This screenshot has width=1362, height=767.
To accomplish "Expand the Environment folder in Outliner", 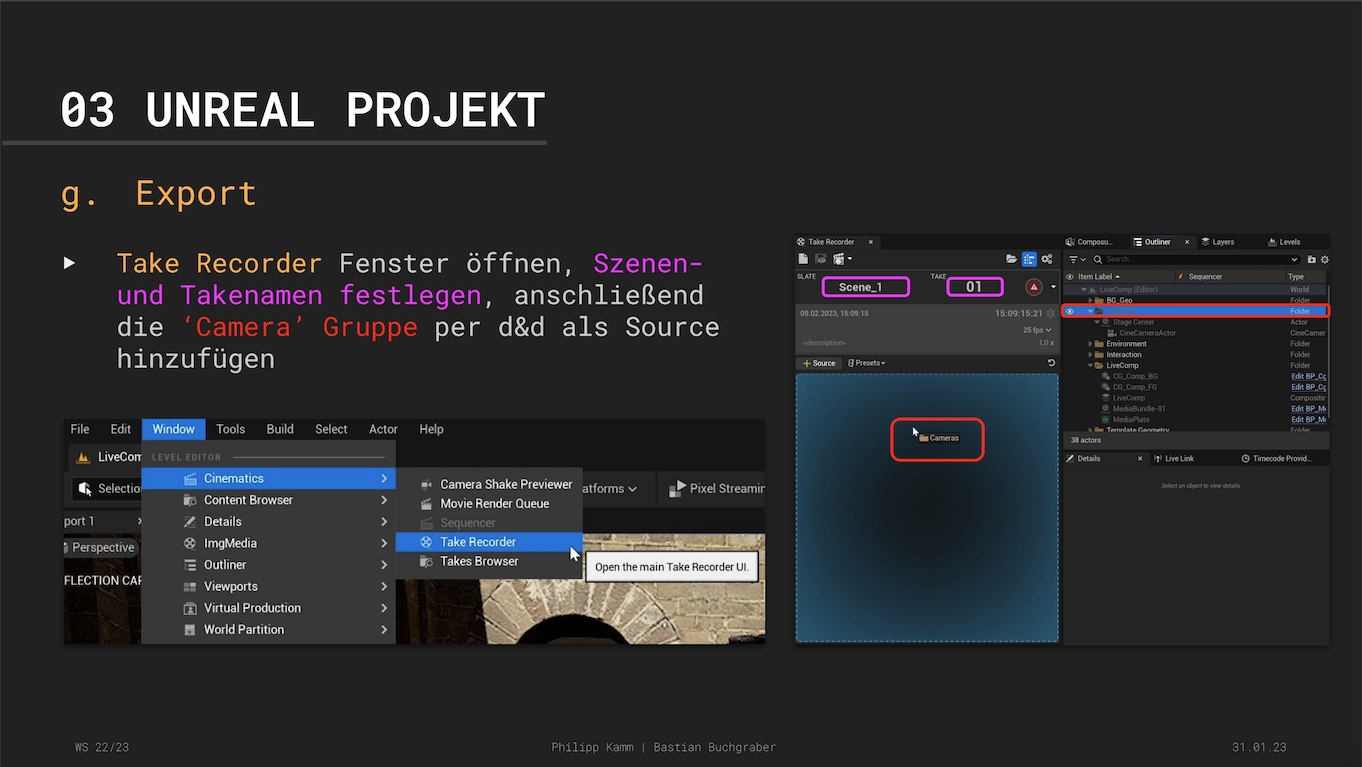I will click(x=1091, y=344).
